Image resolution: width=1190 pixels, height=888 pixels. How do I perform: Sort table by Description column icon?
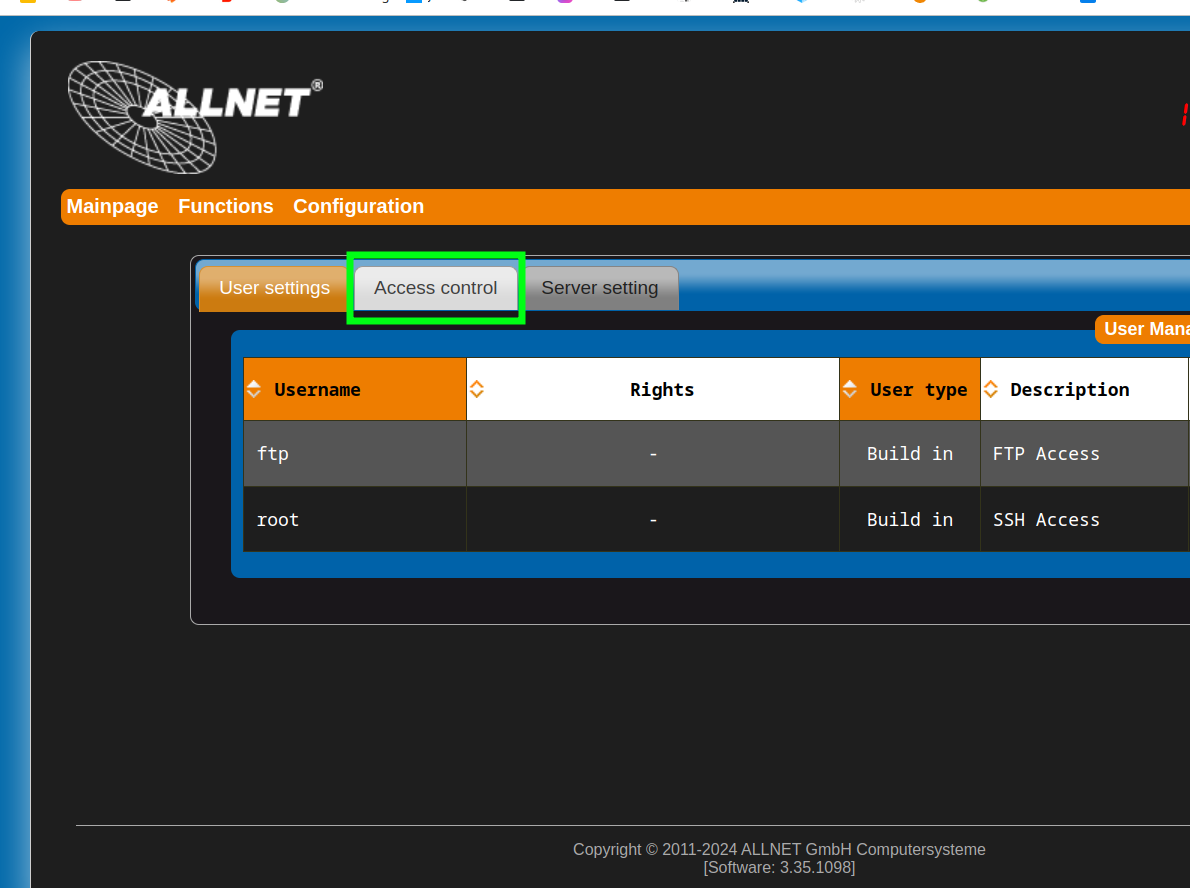point(990,389)
